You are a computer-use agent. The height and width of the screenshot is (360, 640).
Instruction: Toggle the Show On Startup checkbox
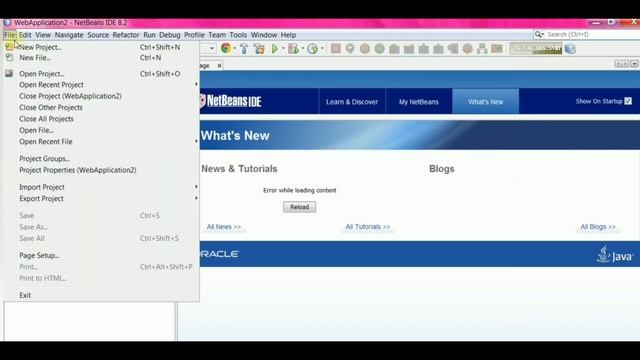pyautogui.click(x=628, y=101)
